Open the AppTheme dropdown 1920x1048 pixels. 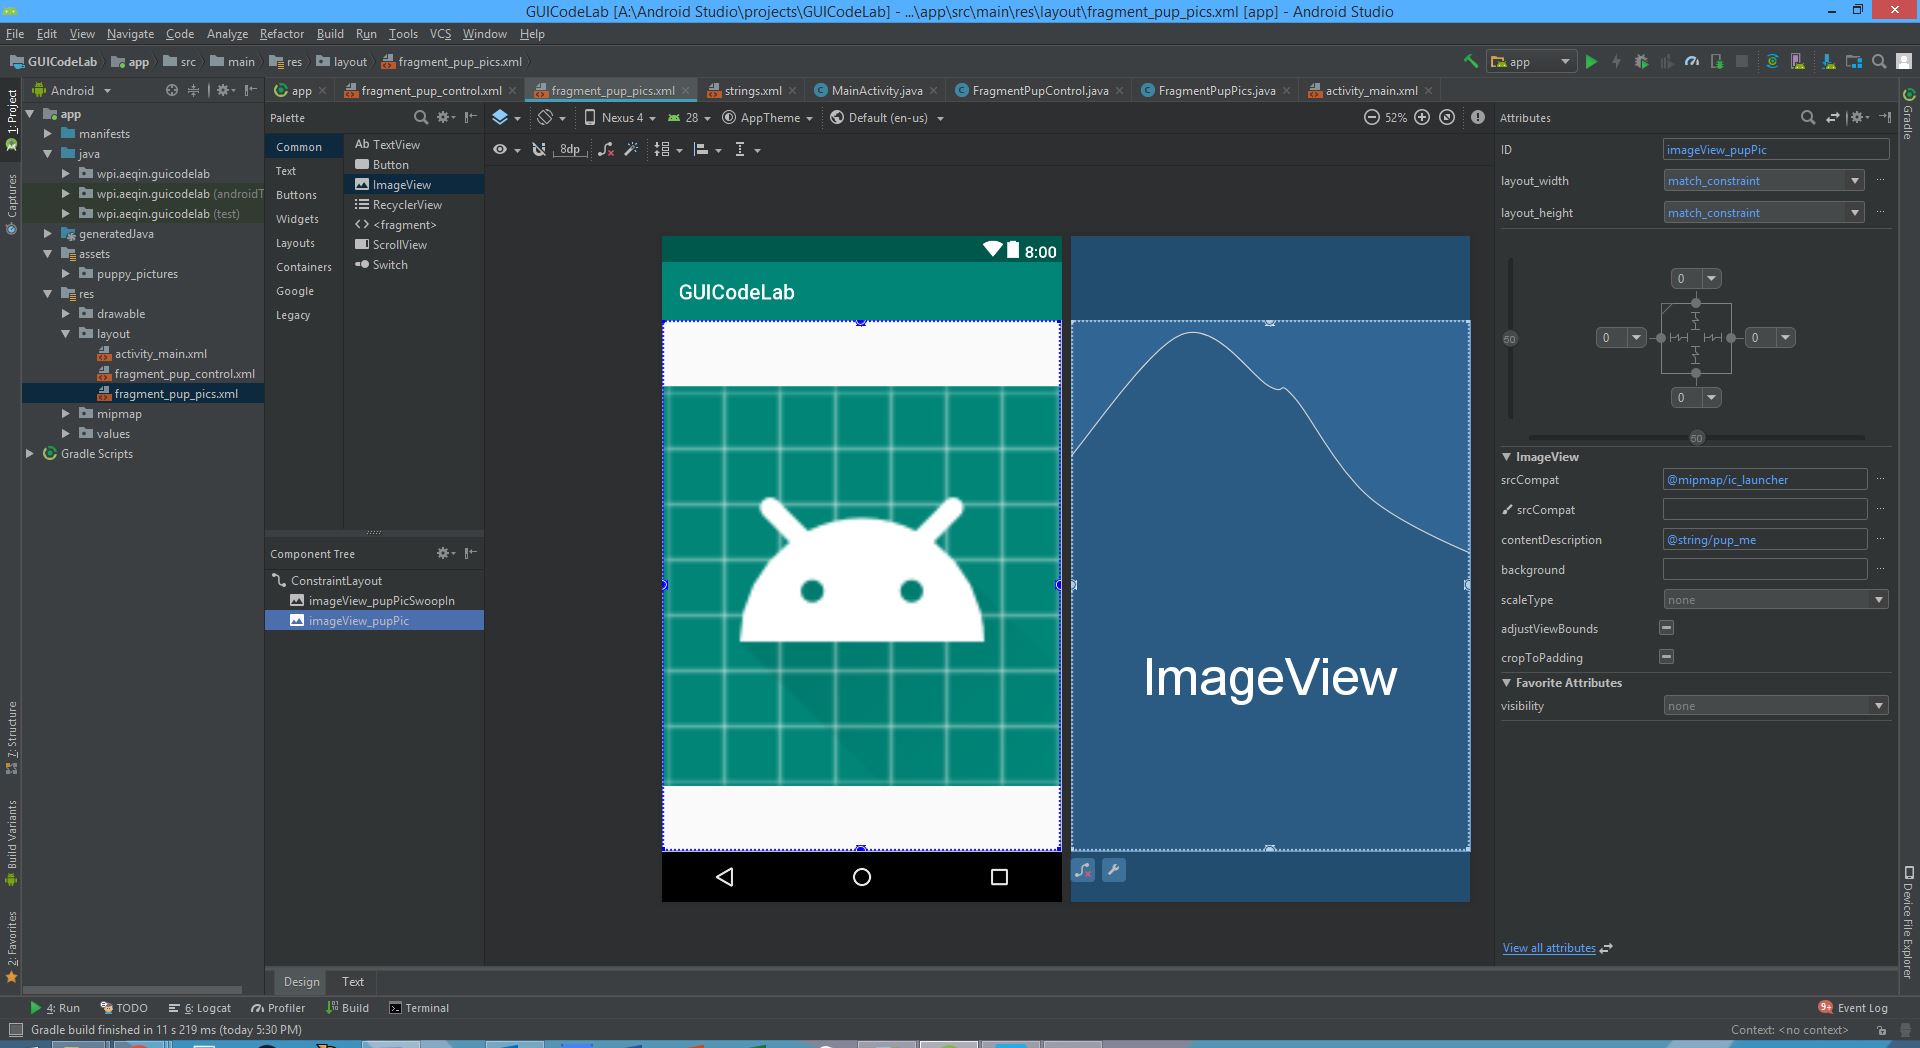pyautogui.click(x=767, y=117)
